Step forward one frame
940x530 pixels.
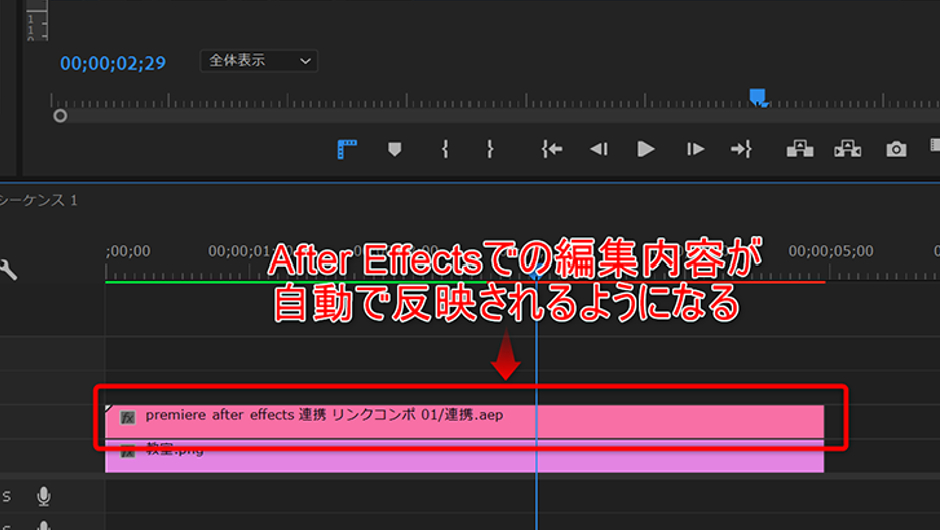pos(695,149)
